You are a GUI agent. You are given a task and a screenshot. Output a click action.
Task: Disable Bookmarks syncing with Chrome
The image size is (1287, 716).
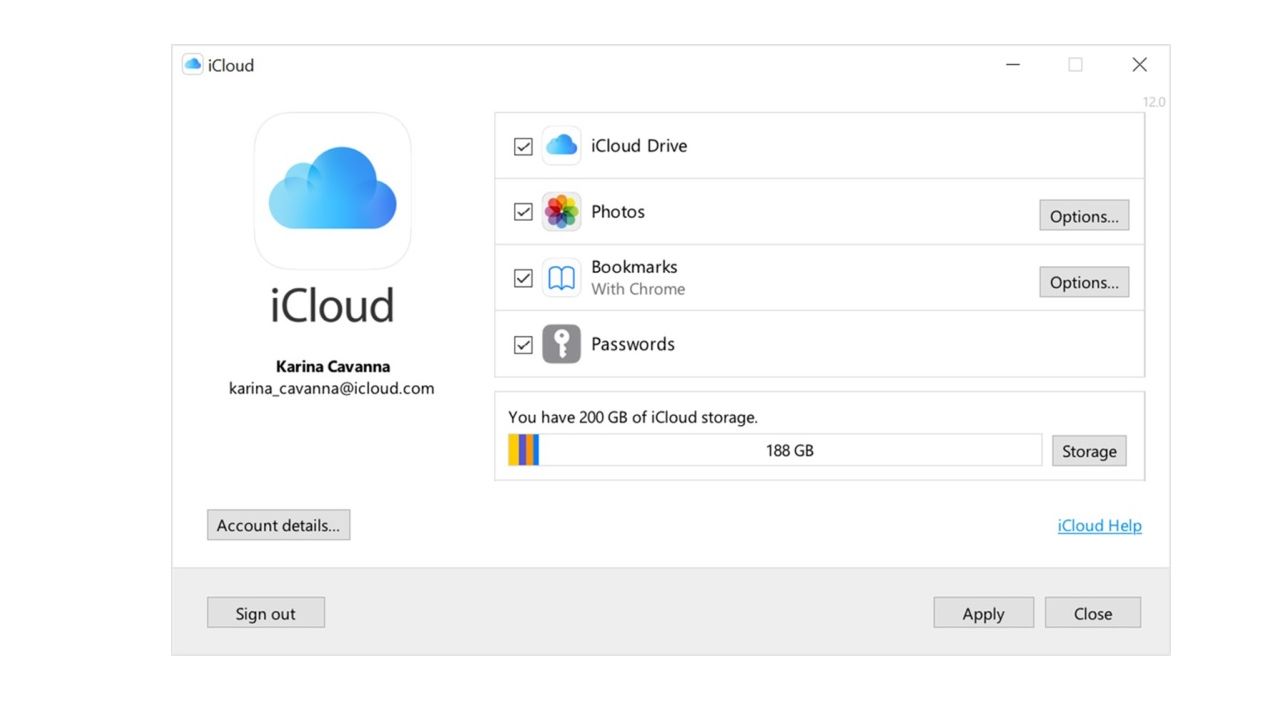click(522, 277)
